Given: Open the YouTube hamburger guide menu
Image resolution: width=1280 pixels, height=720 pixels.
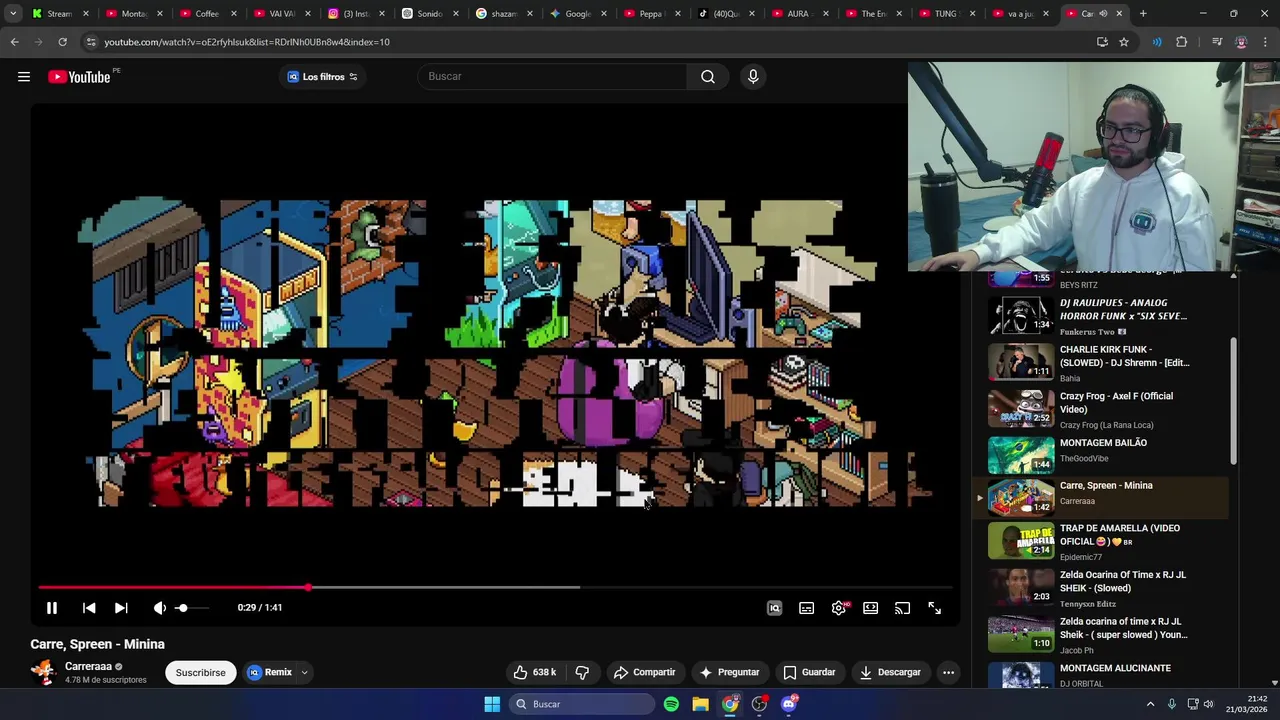Looking at the screenshot, I should [x=24, y=77].
